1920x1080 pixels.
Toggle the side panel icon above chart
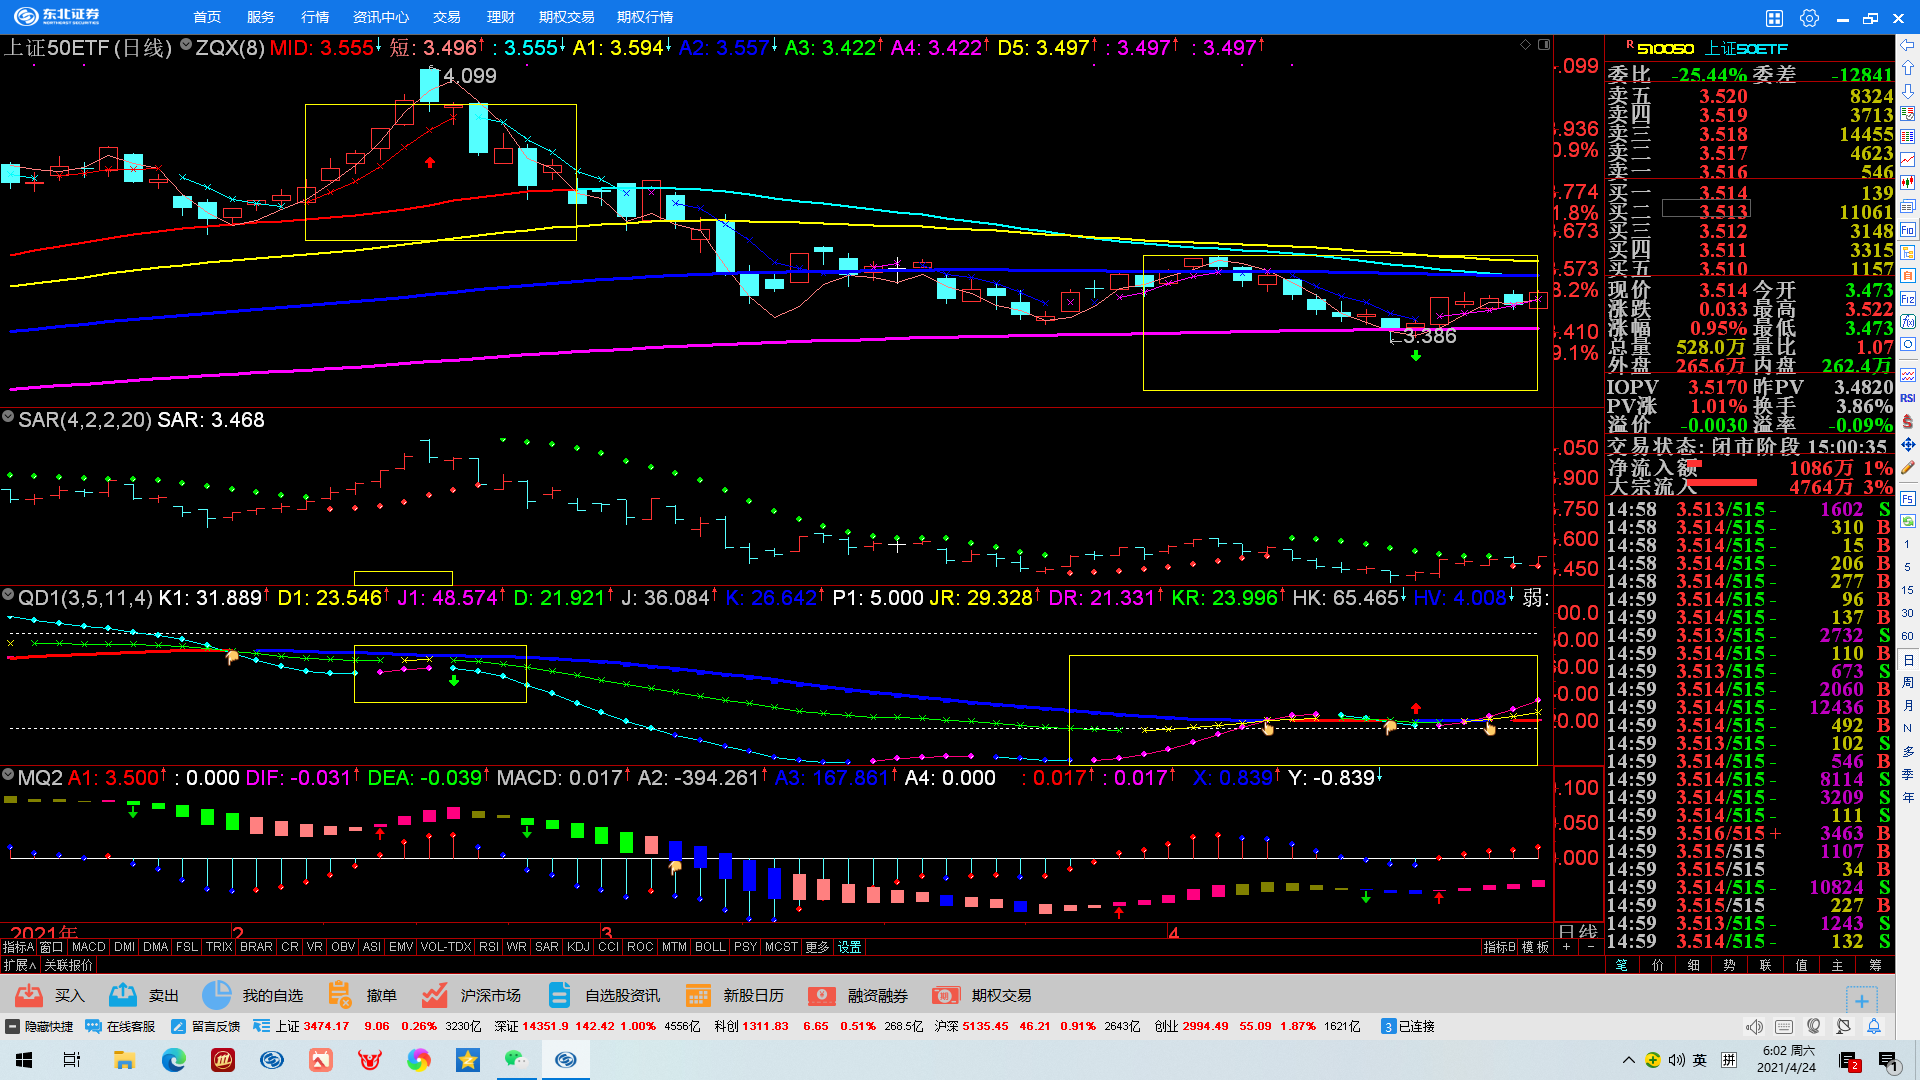pos(1544,45)
